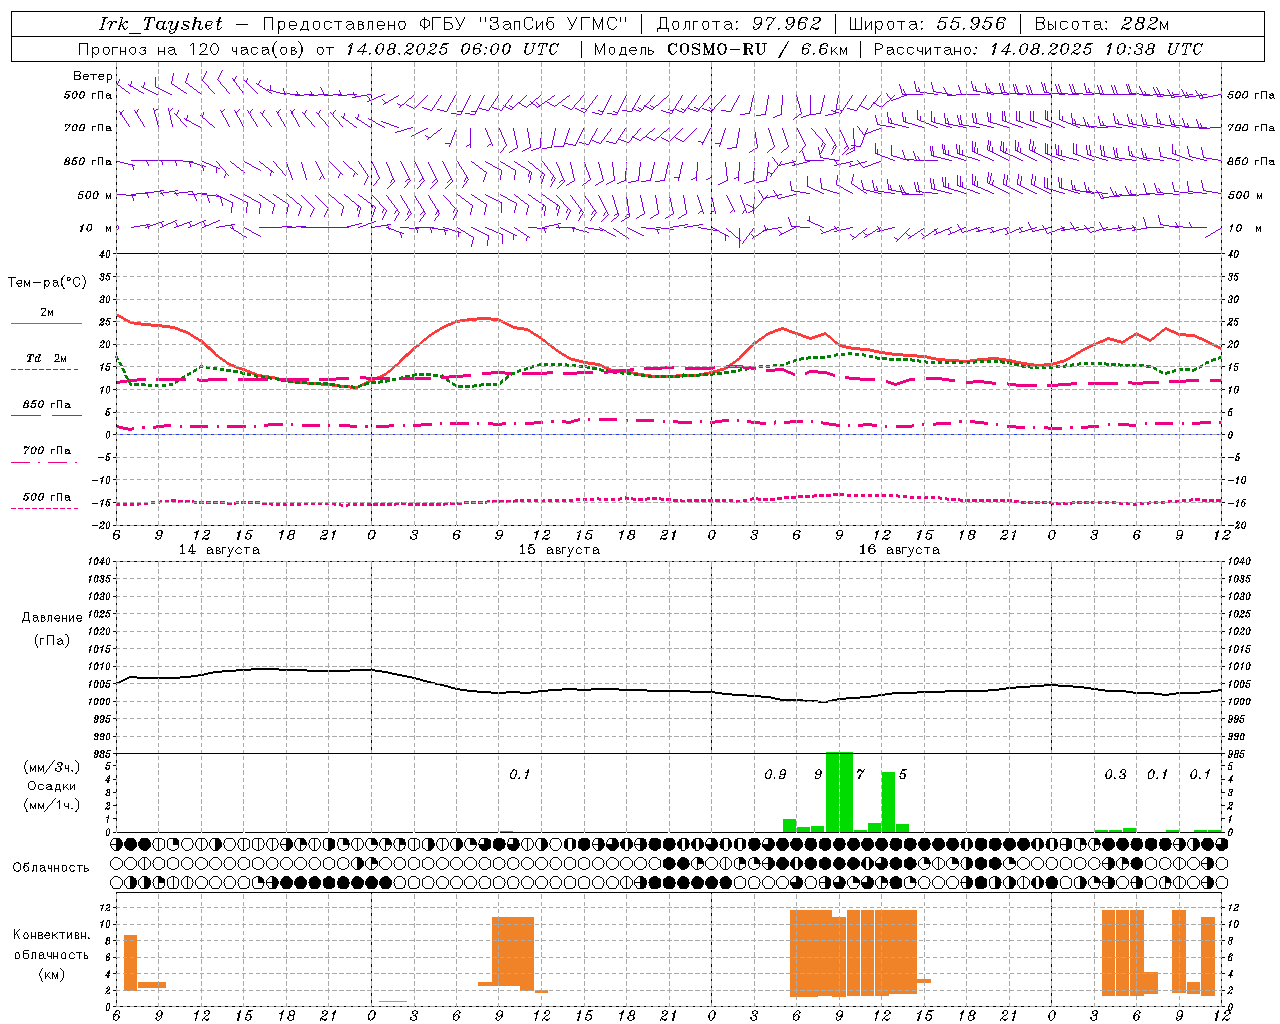Viewport: 1280px width, 1024px height.
Task: Click the precipitation amount '0.9'
Action: click(775, 775)
